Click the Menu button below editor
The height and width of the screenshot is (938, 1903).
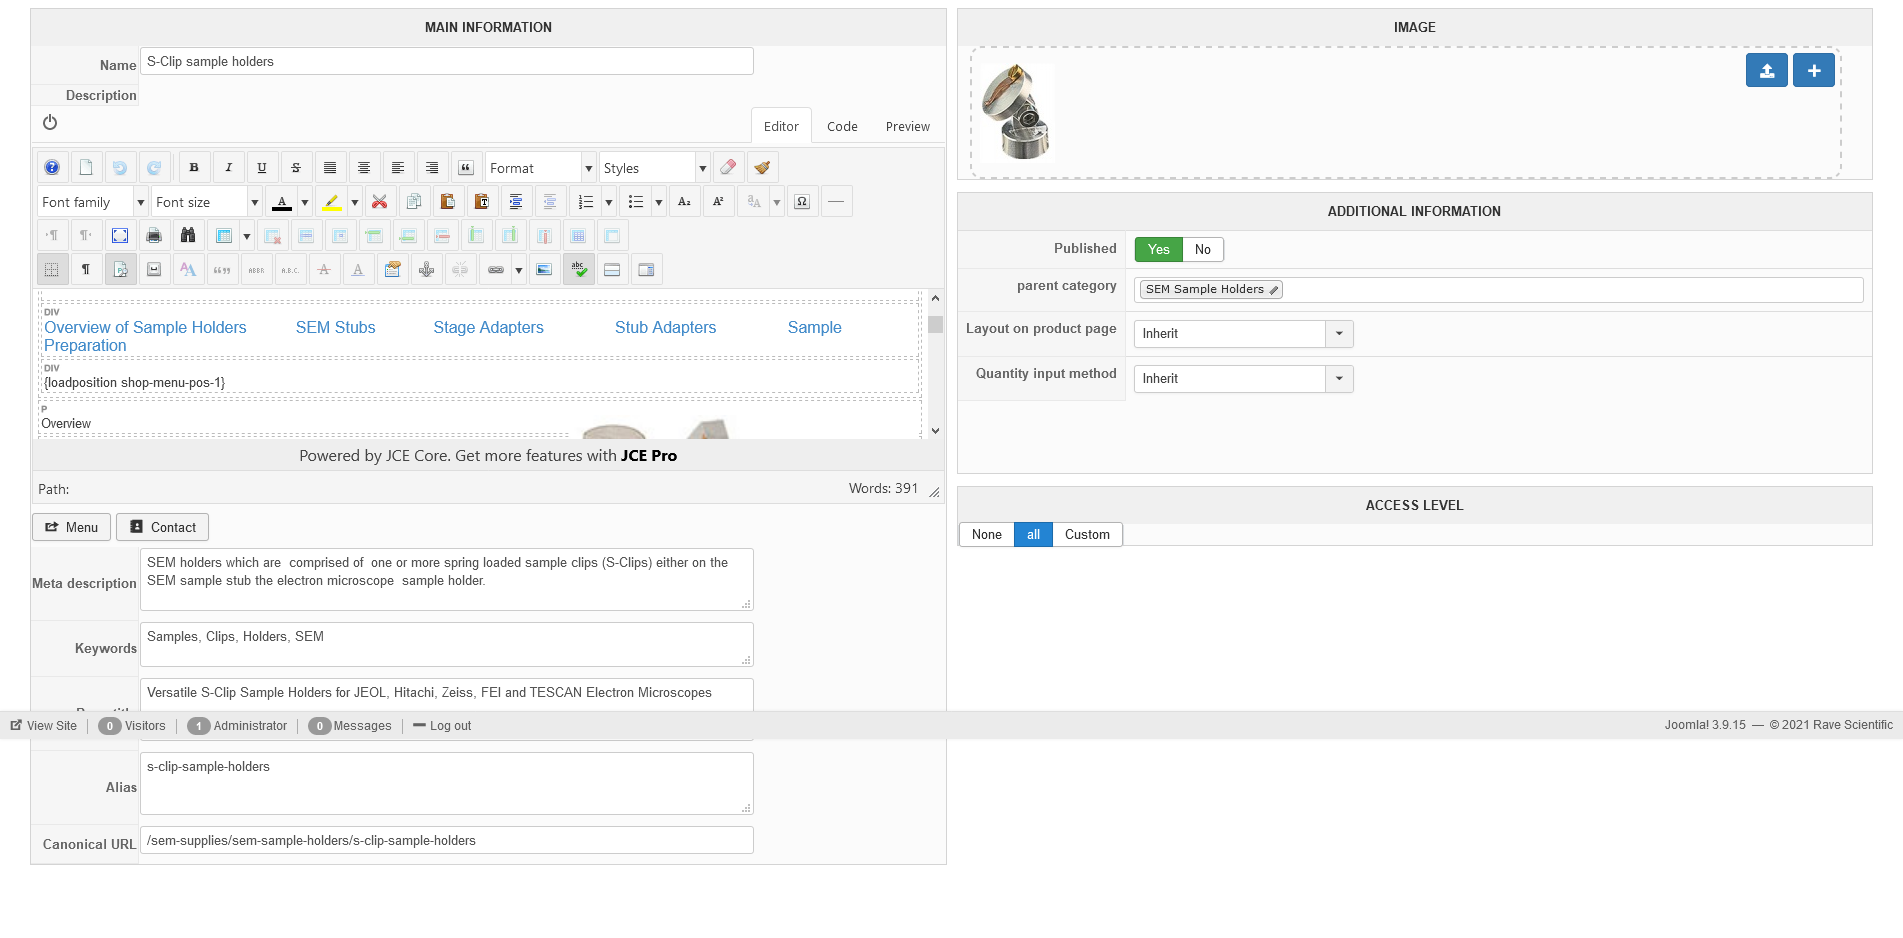tap(72, 527)
